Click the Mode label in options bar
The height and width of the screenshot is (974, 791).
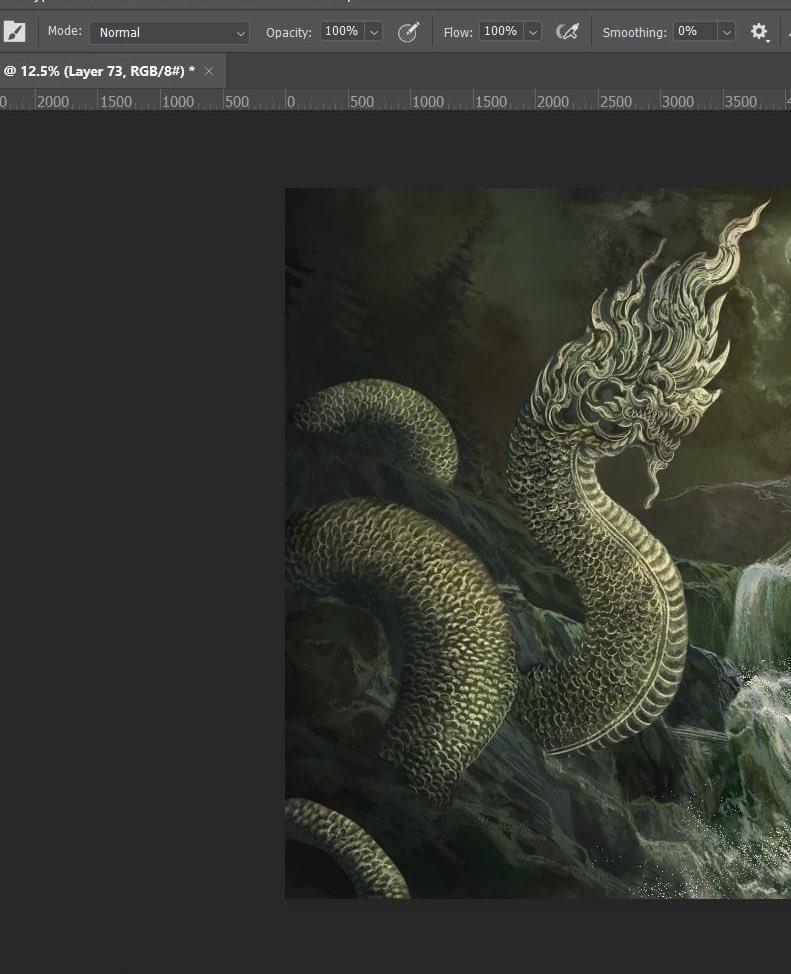65,31
